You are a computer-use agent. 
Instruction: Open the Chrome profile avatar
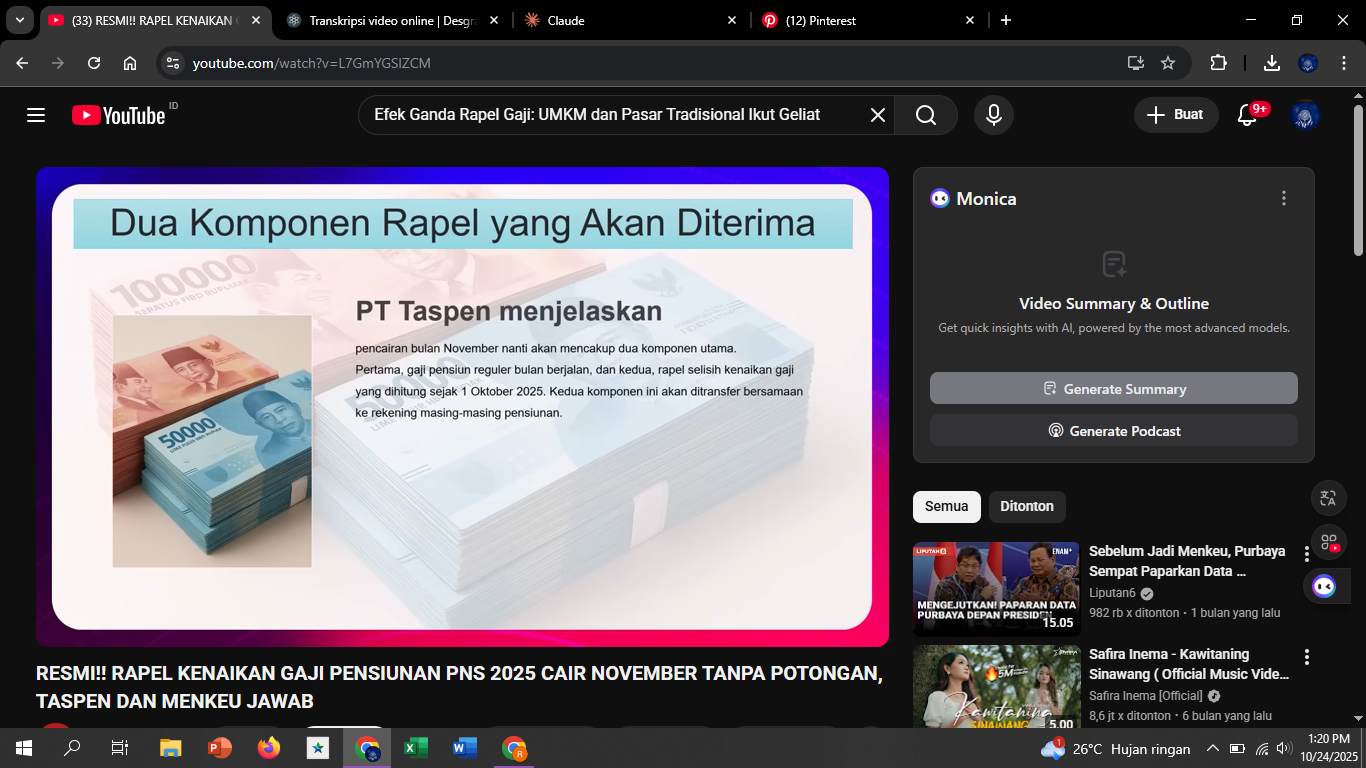click(x=1308, y=63)
